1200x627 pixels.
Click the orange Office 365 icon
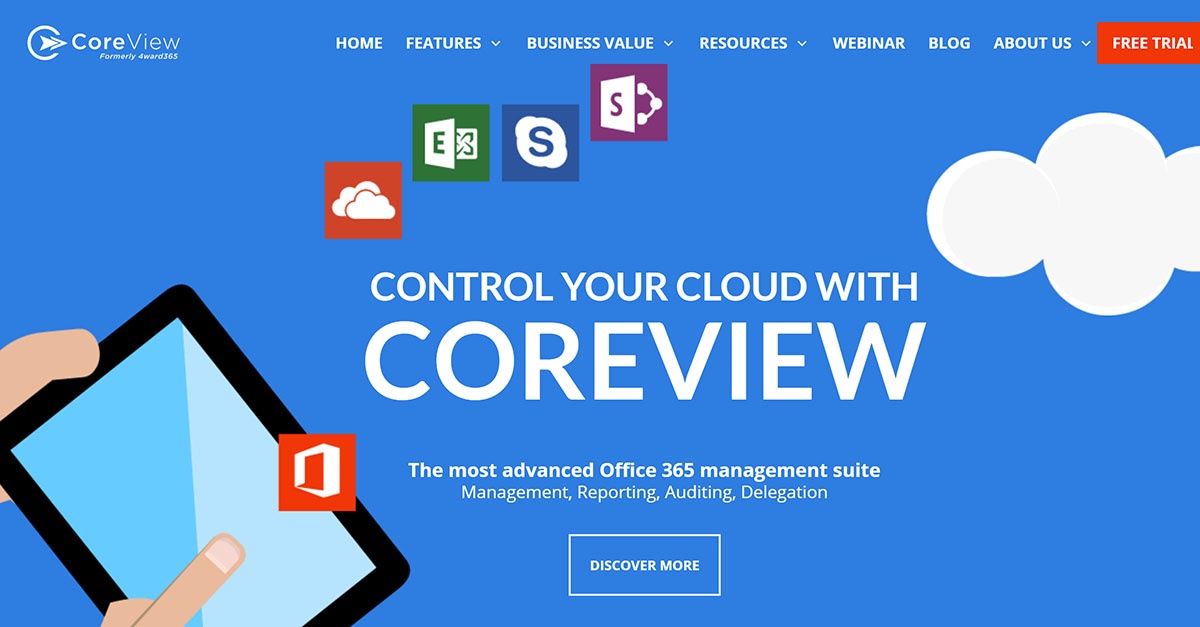pyautogui.click(x=317, y=472)
